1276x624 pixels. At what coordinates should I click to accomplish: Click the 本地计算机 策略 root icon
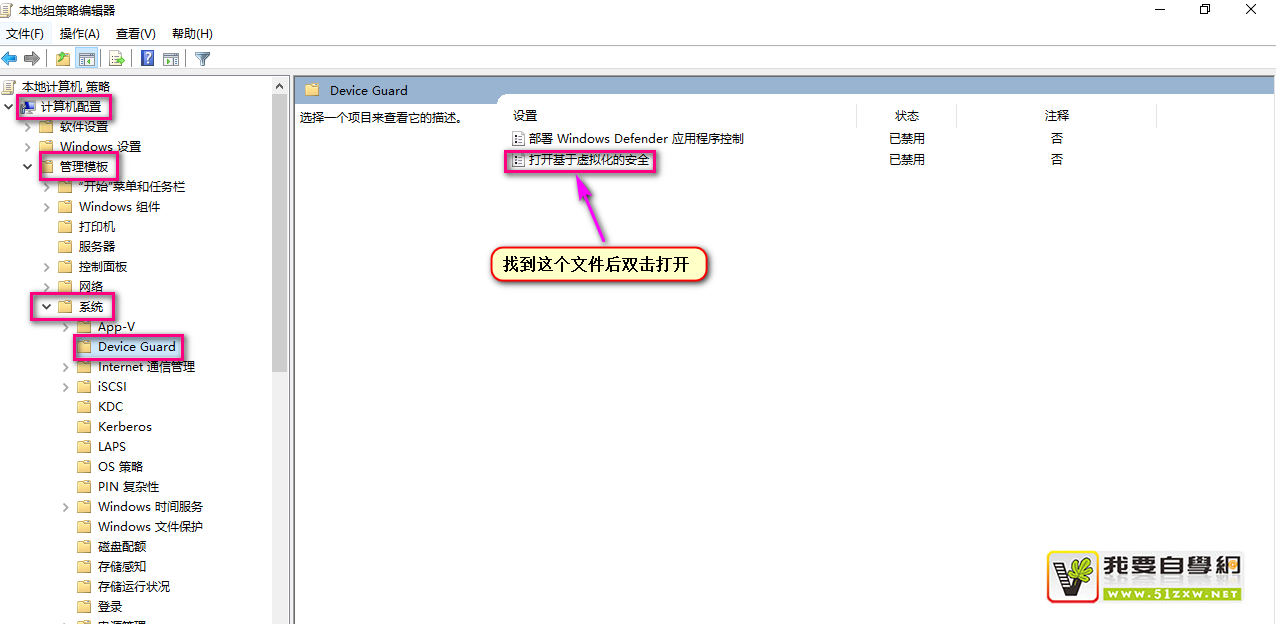click(x=9, y=87)
